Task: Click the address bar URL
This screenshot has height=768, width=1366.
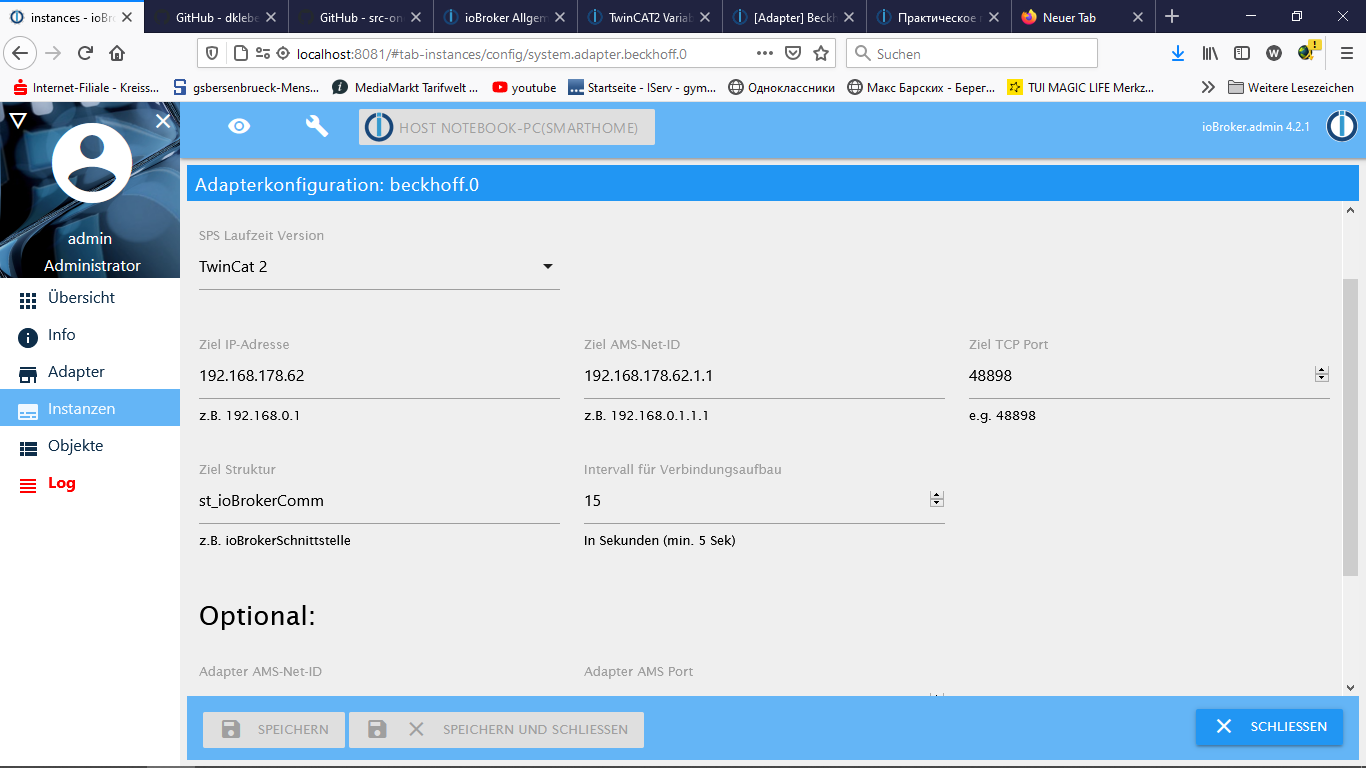Action: click(492, 54)
